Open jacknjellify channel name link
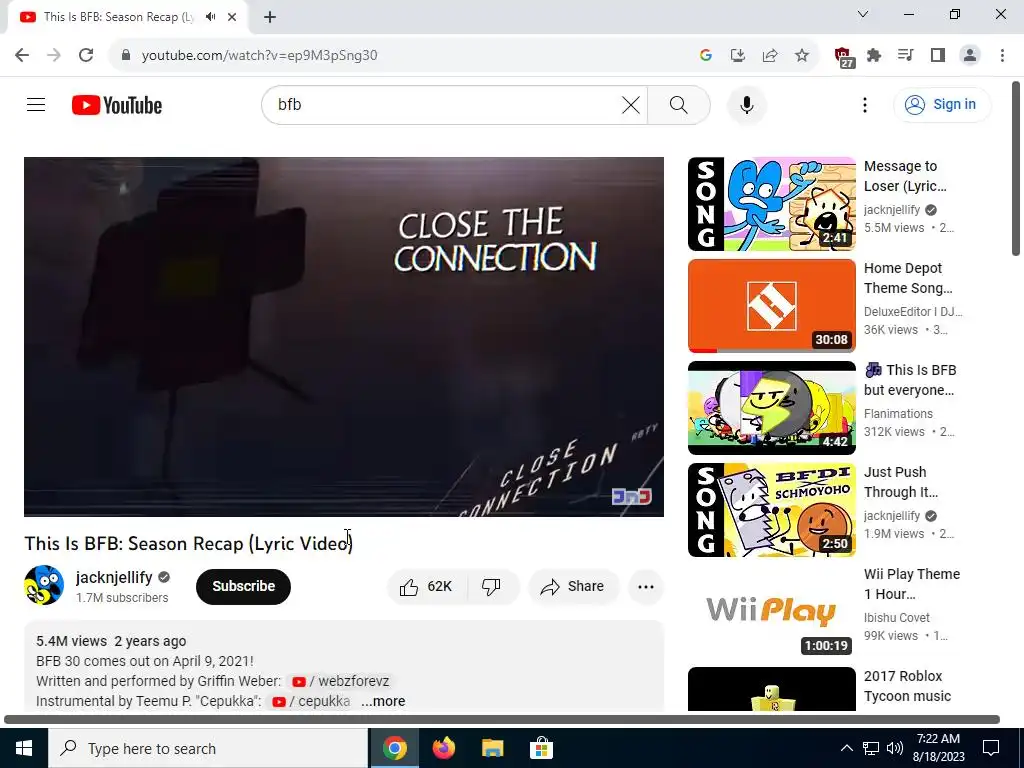This screenshot has width=1024, height=768. [114, 577]
